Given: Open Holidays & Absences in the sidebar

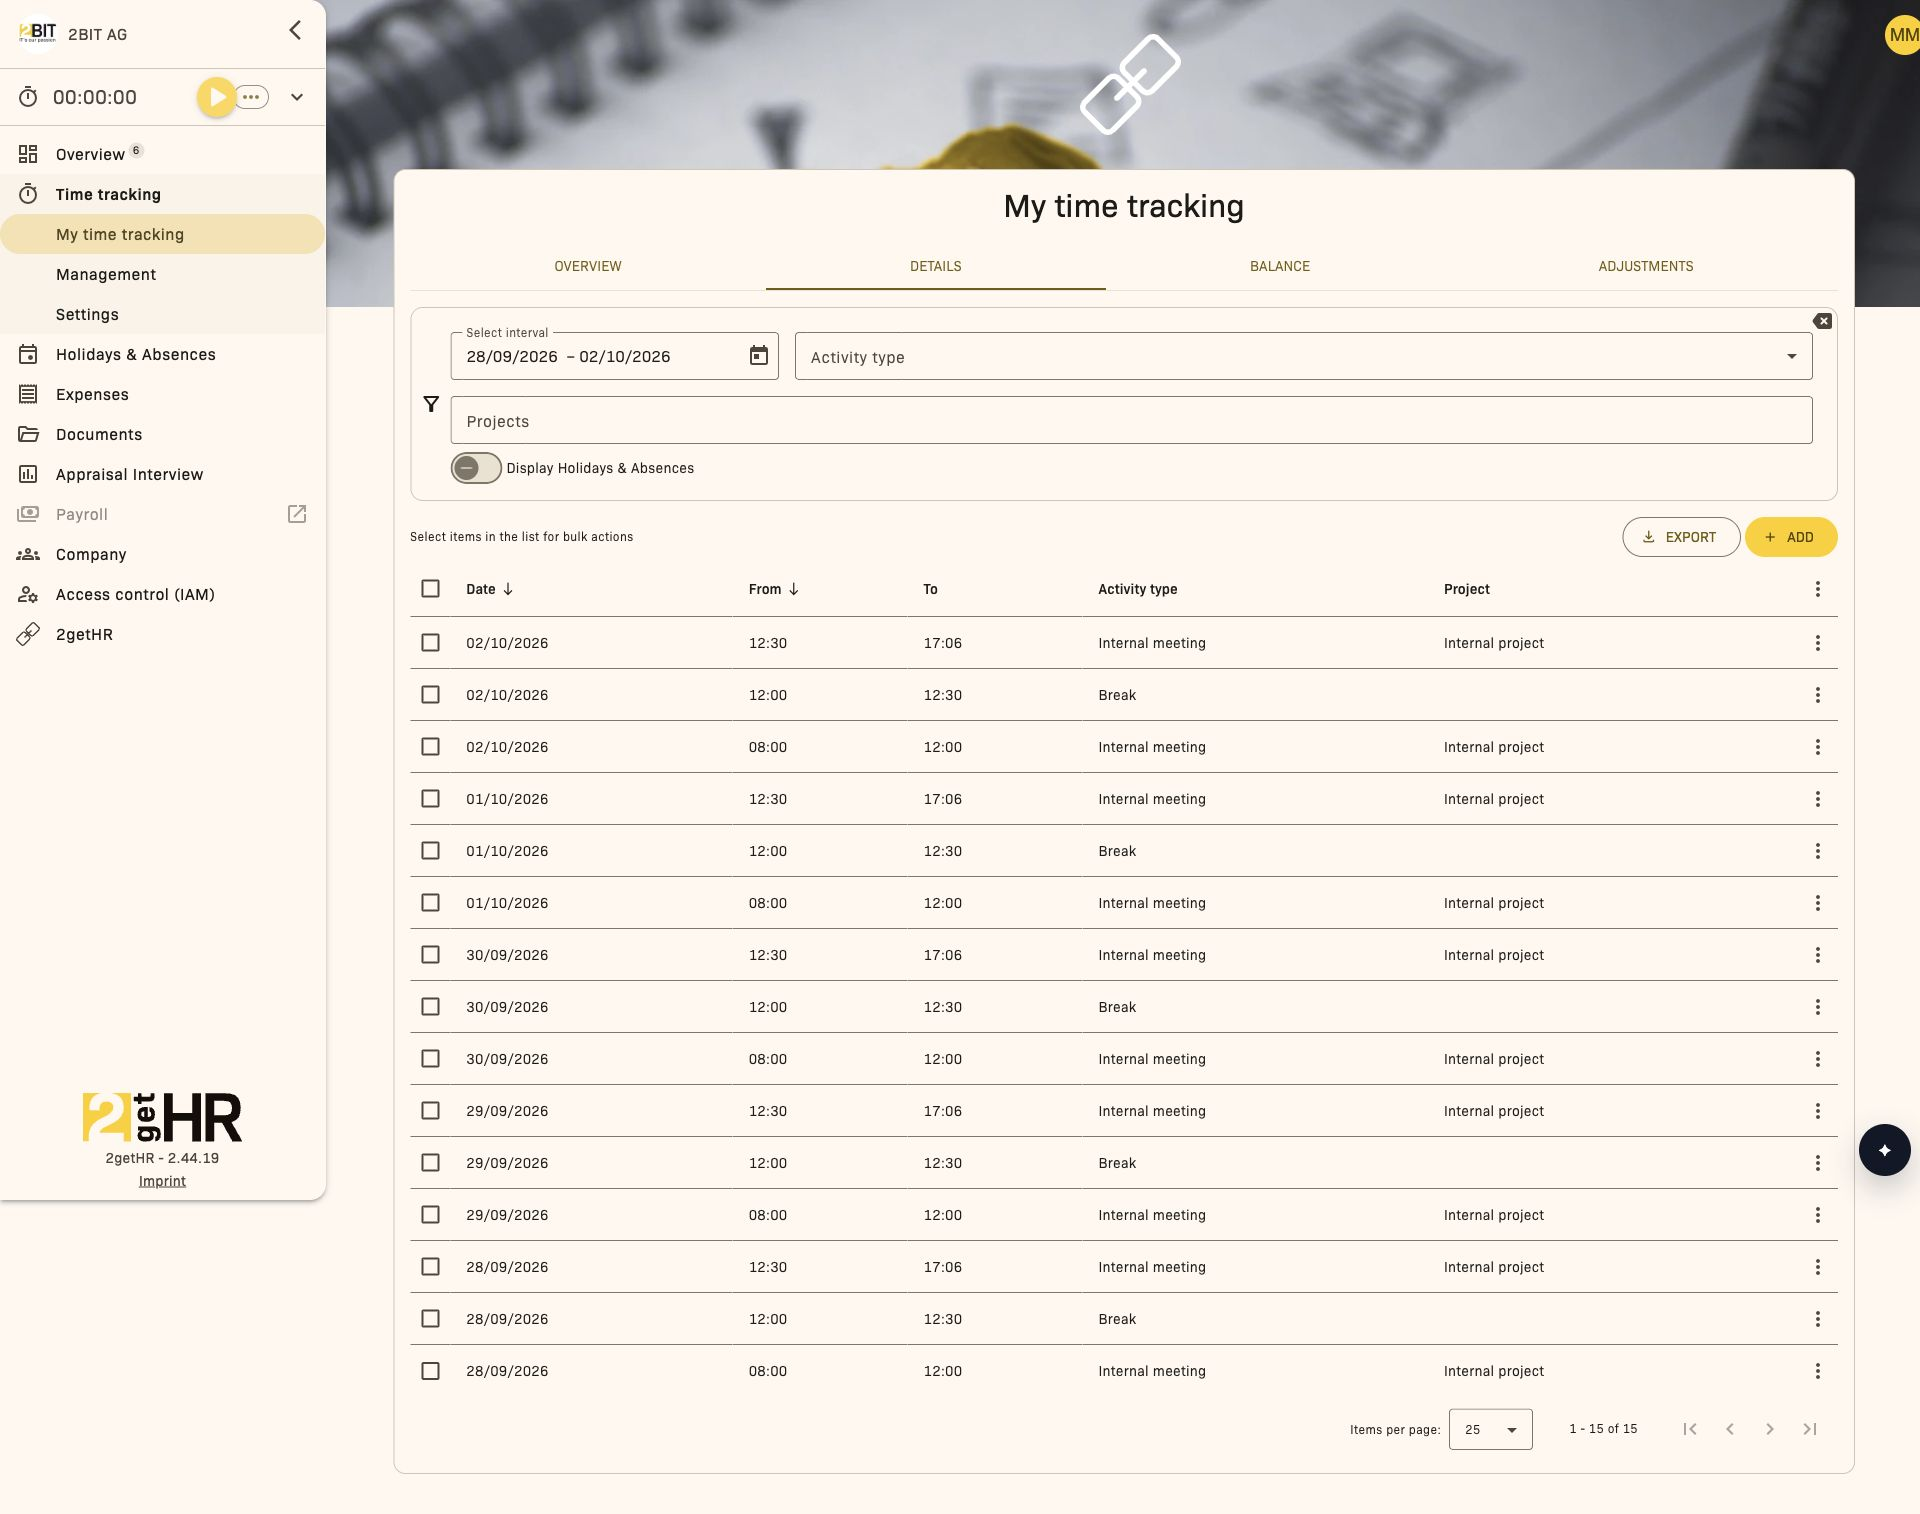Looking at the screenshot, I should [x=135, y=354].
